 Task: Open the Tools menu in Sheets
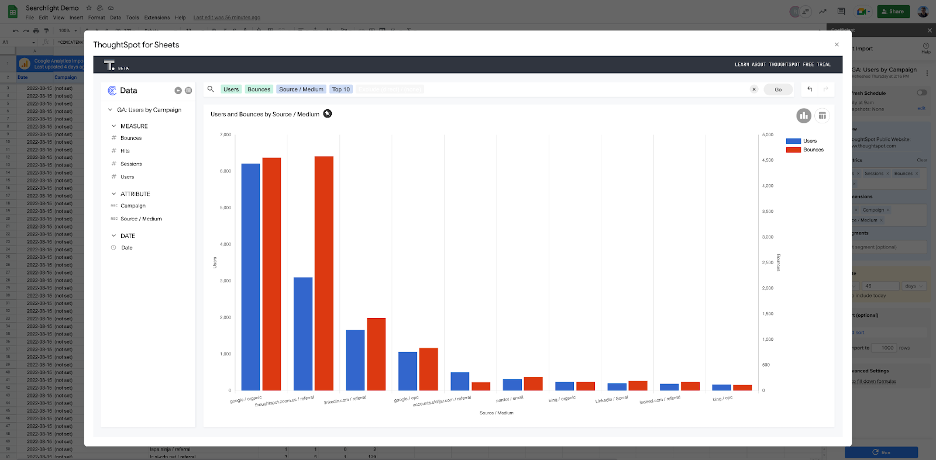[x=133, y=18]
